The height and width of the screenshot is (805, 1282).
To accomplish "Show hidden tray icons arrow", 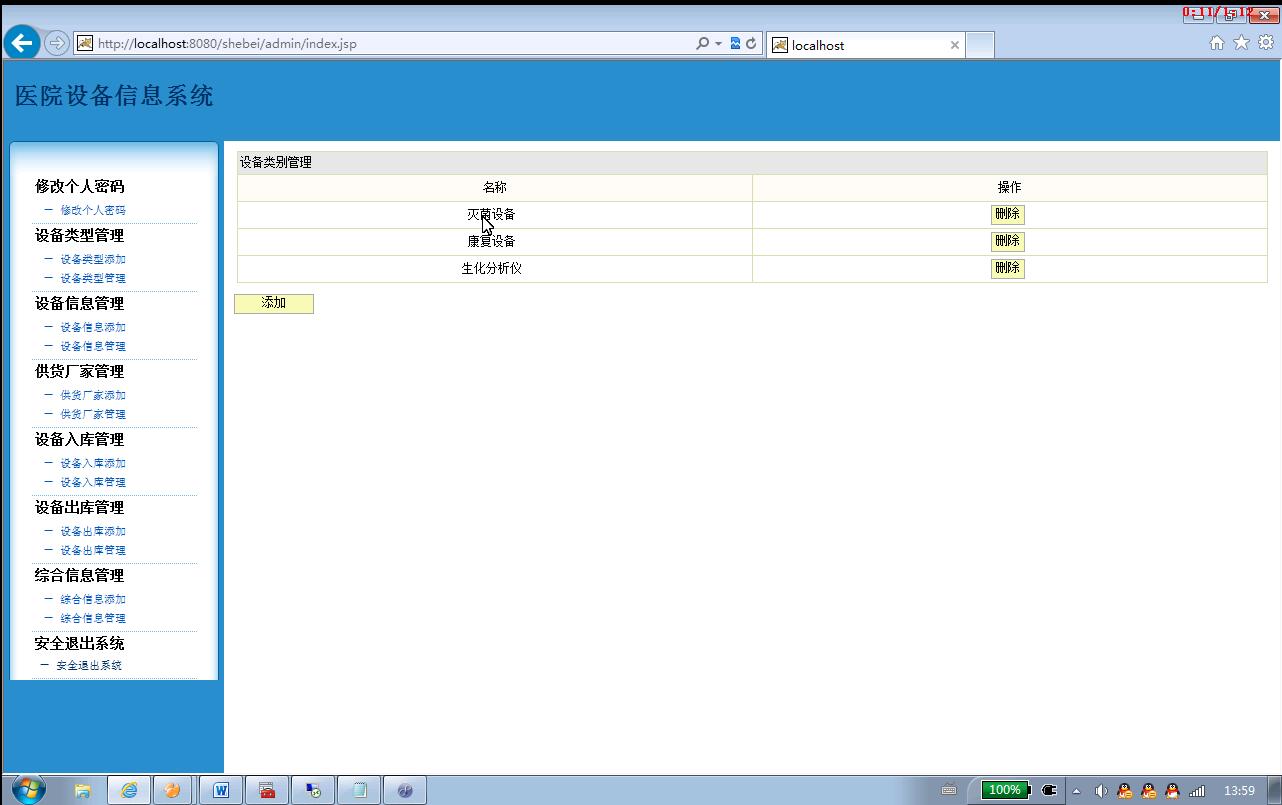I will point(1077,790).
